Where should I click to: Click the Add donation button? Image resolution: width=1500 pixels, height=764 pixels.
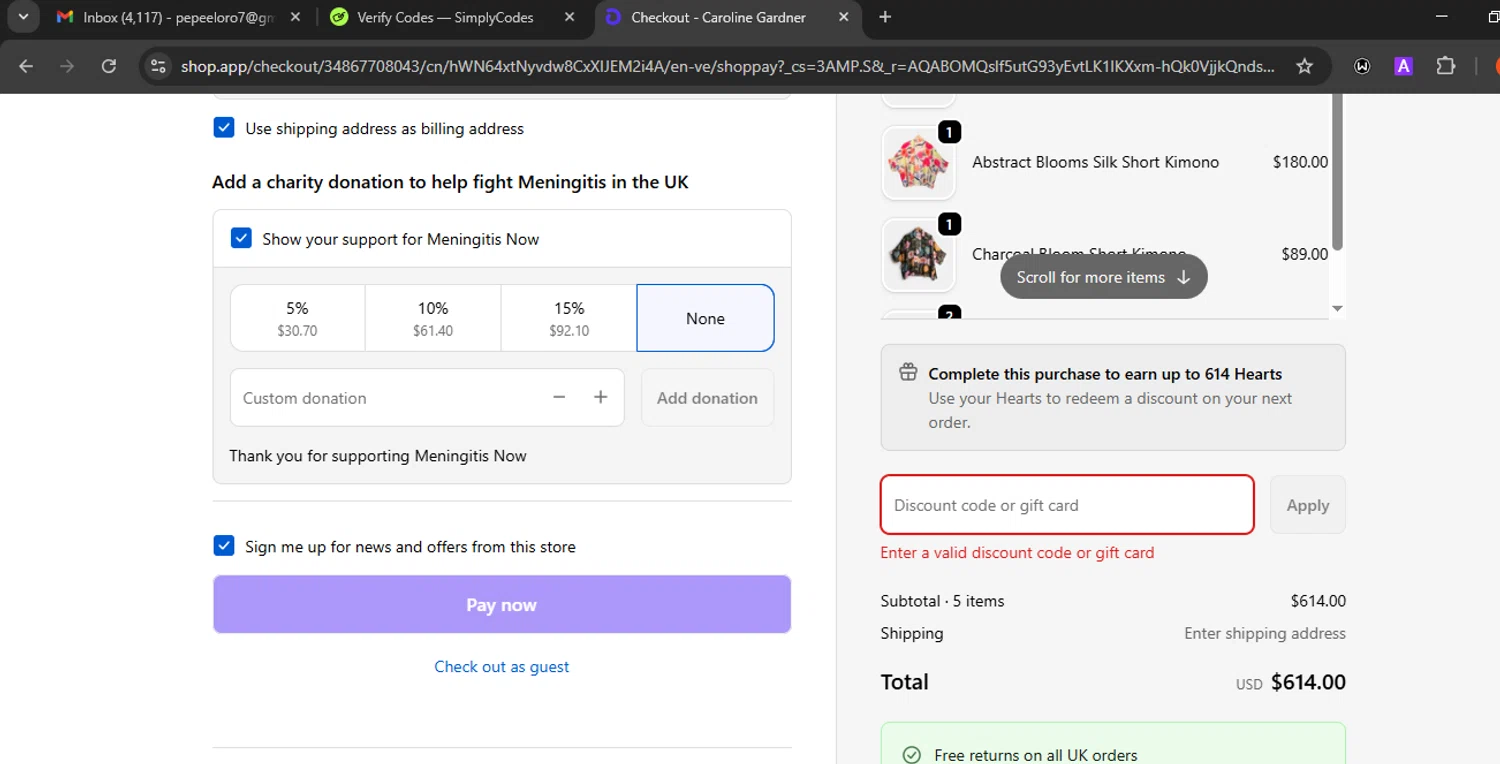(707, 397)
